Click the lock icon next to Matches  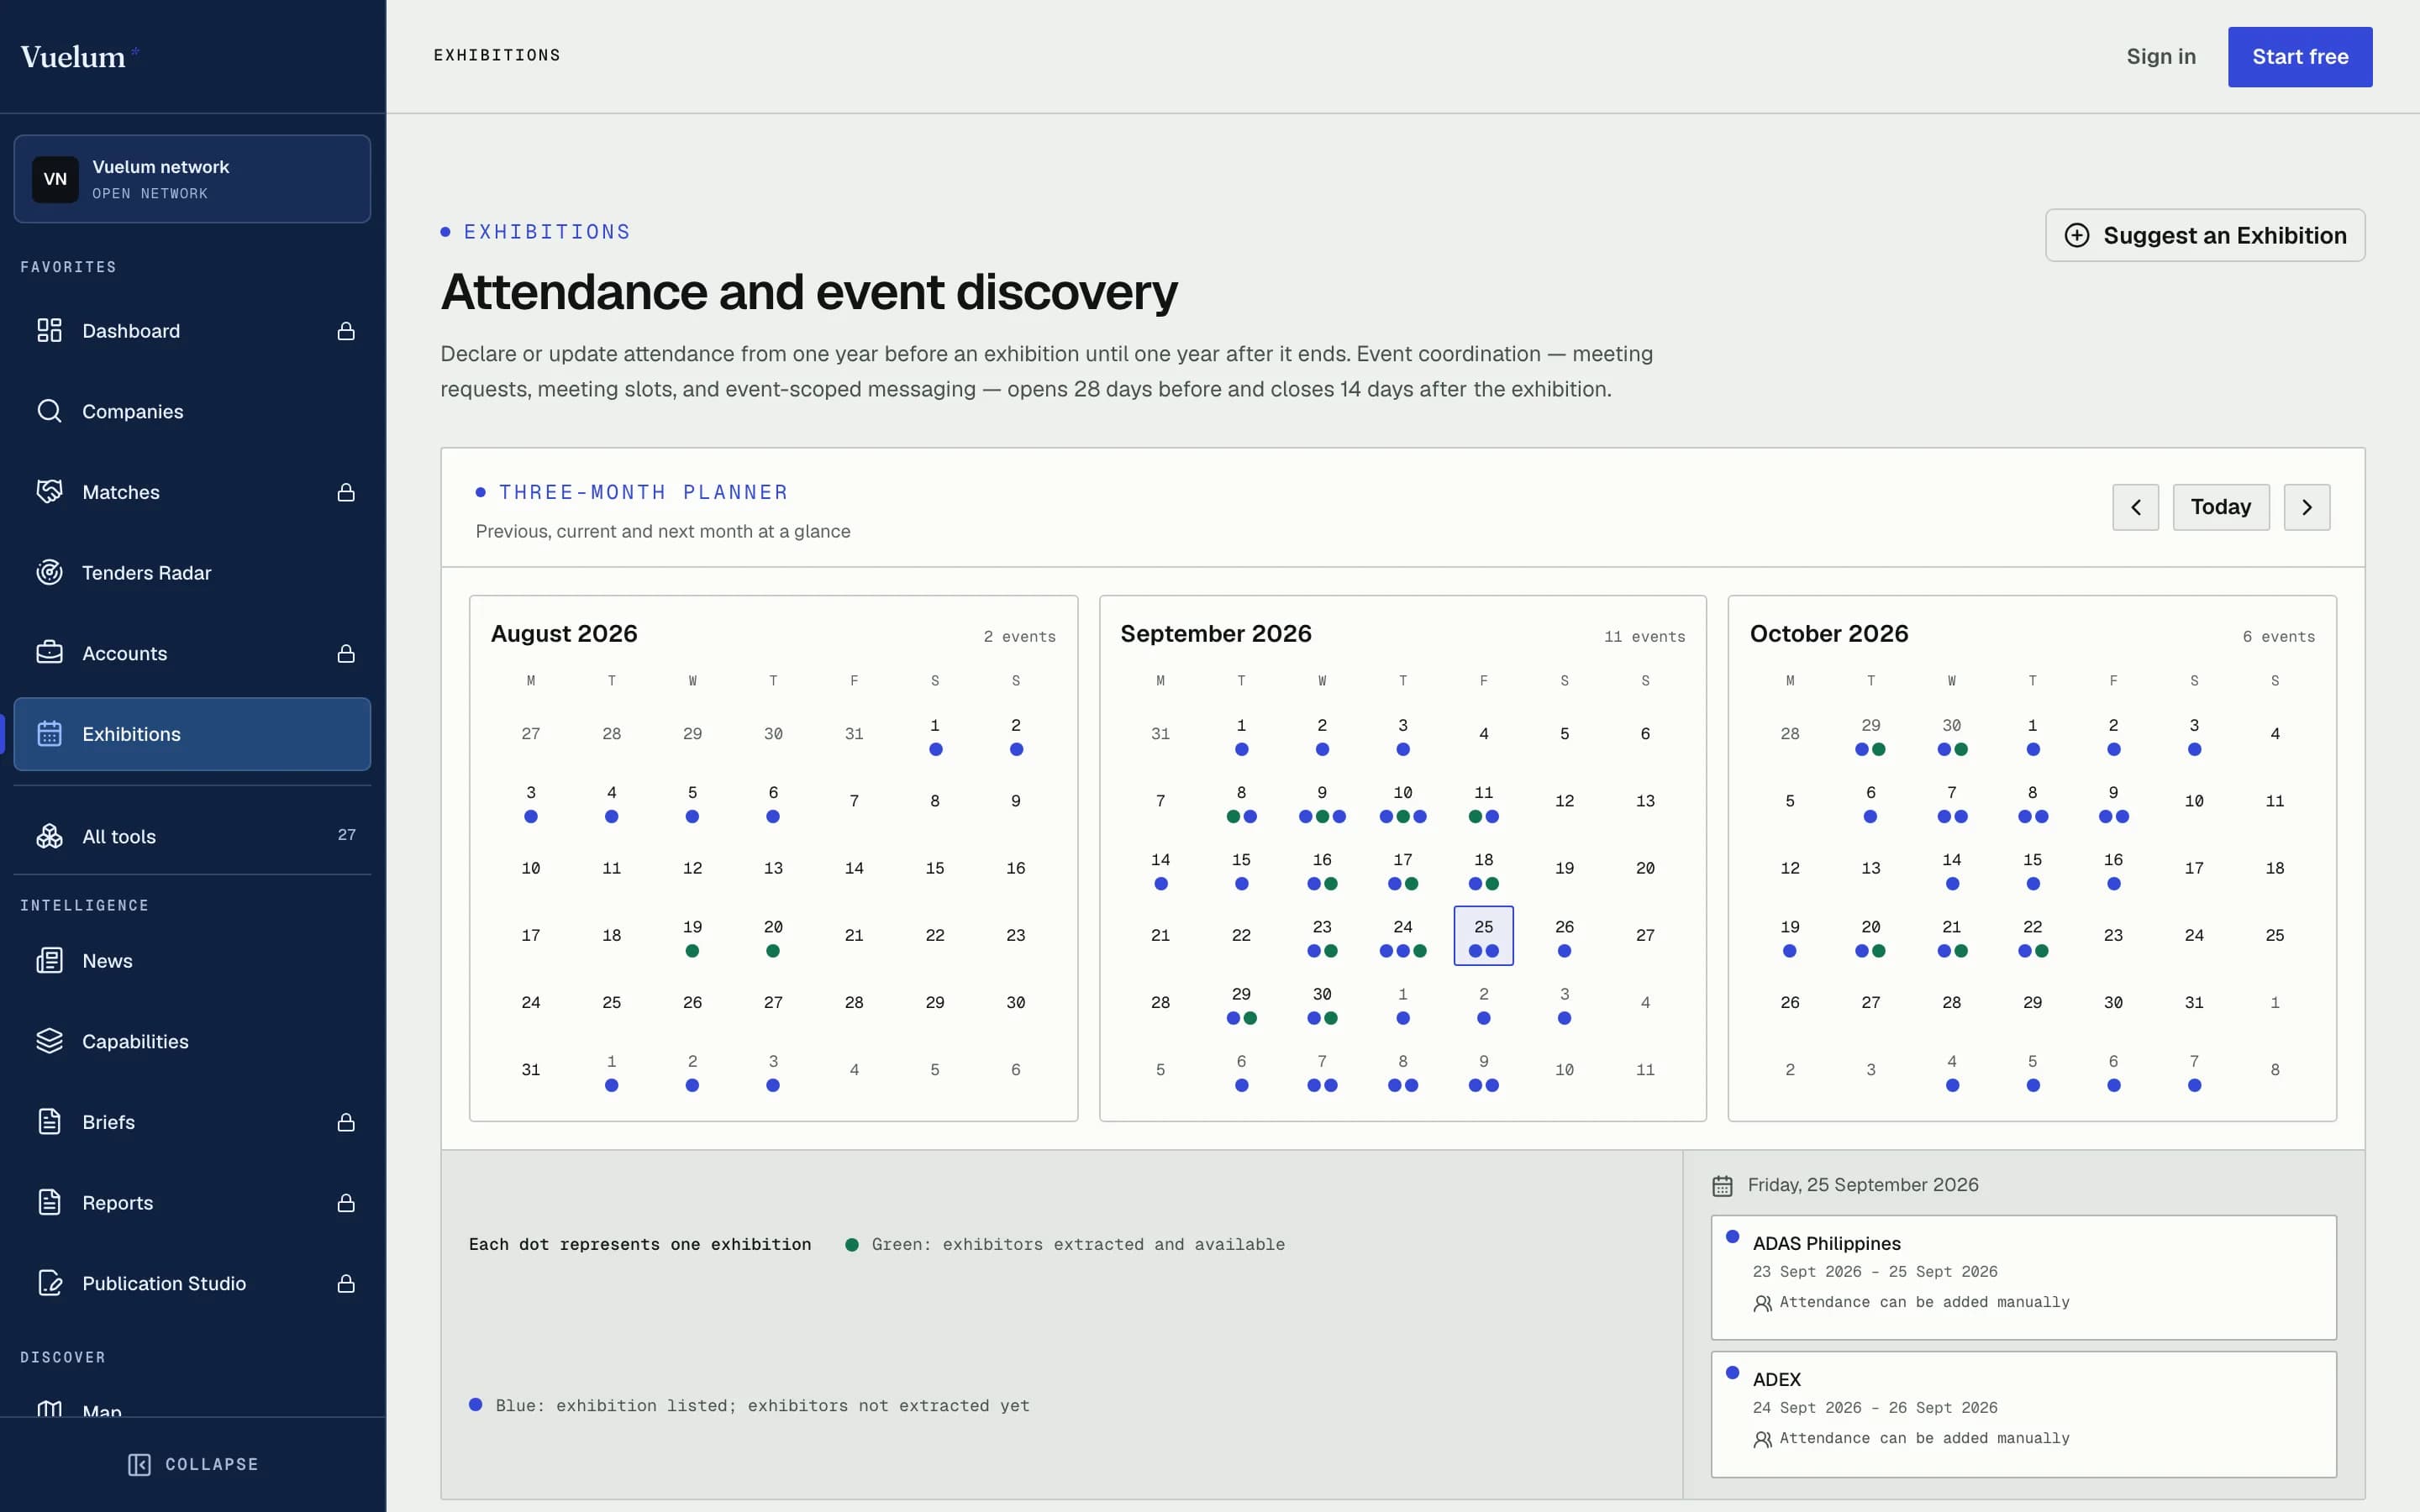click(x=346, y=492)
